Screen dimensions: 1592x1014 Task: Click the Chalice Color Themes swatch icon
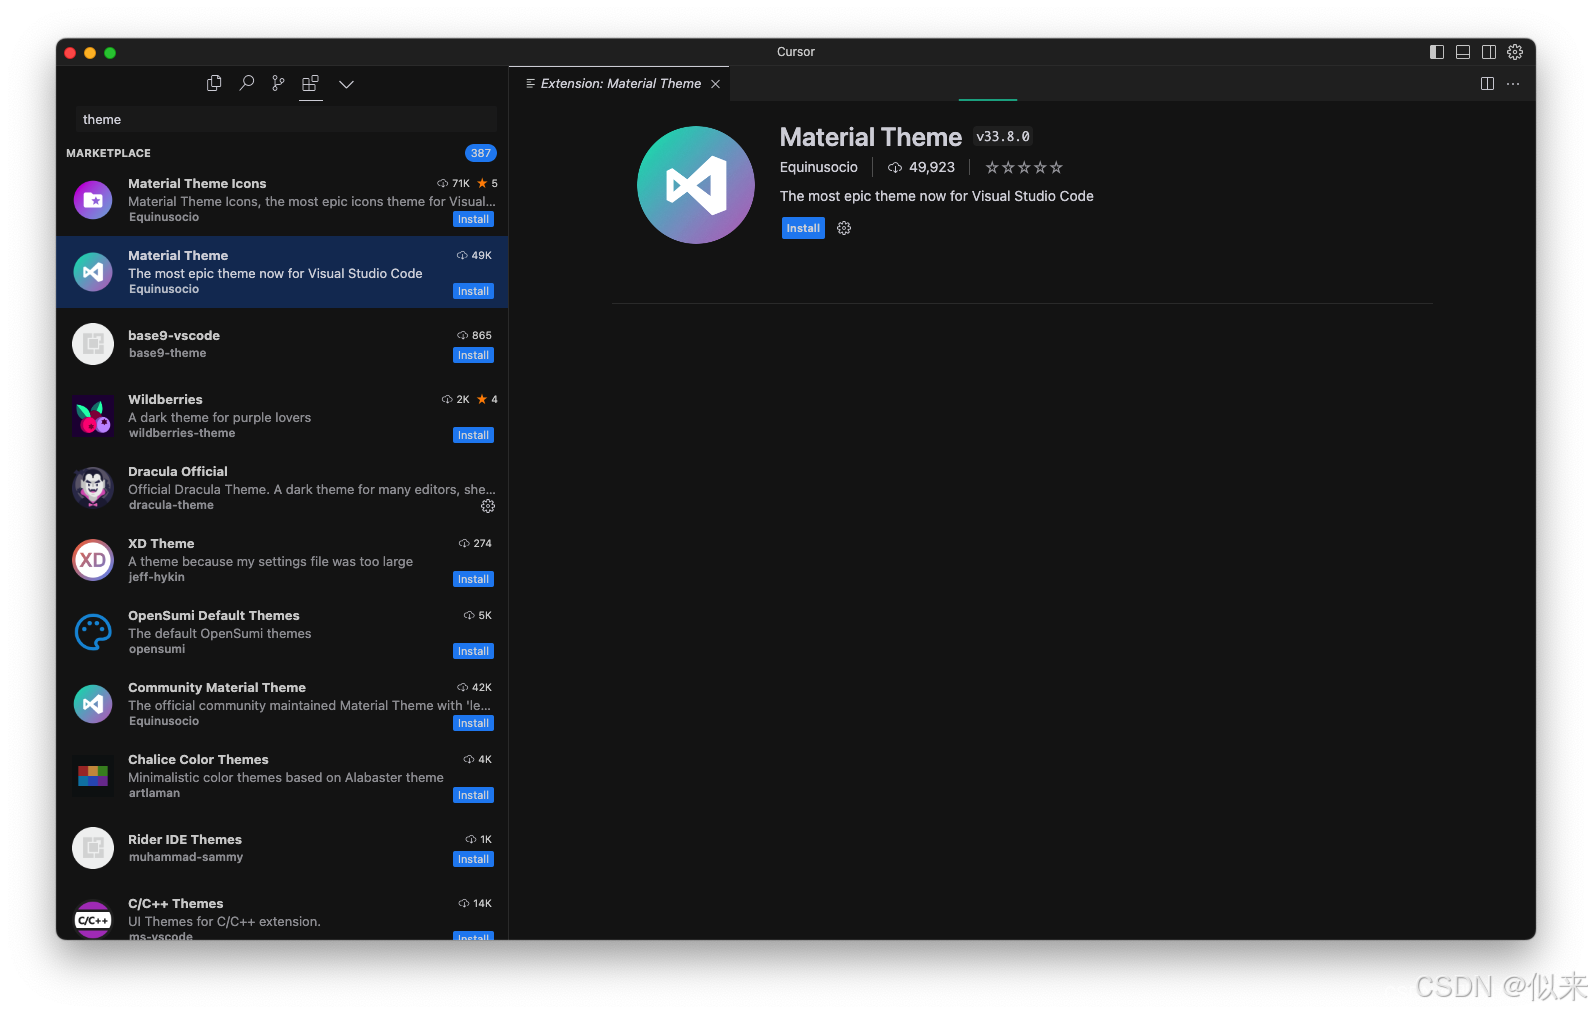pos(93,776)
